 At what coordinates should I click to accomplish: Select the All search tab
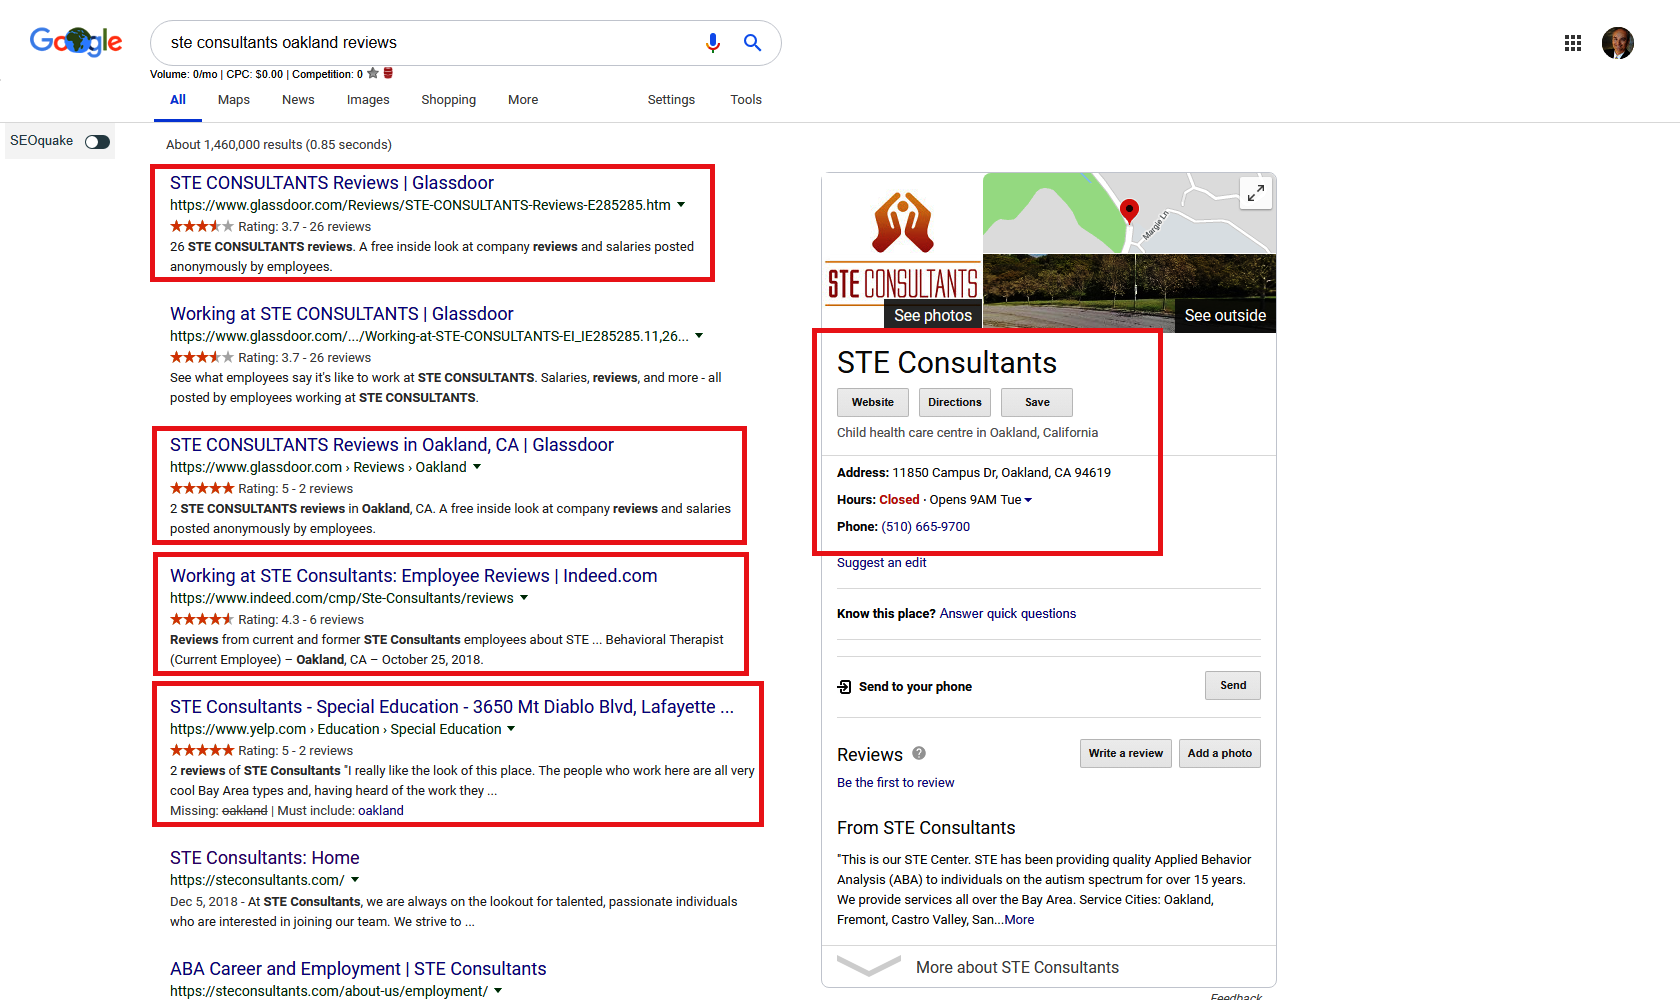pos(178,100)
